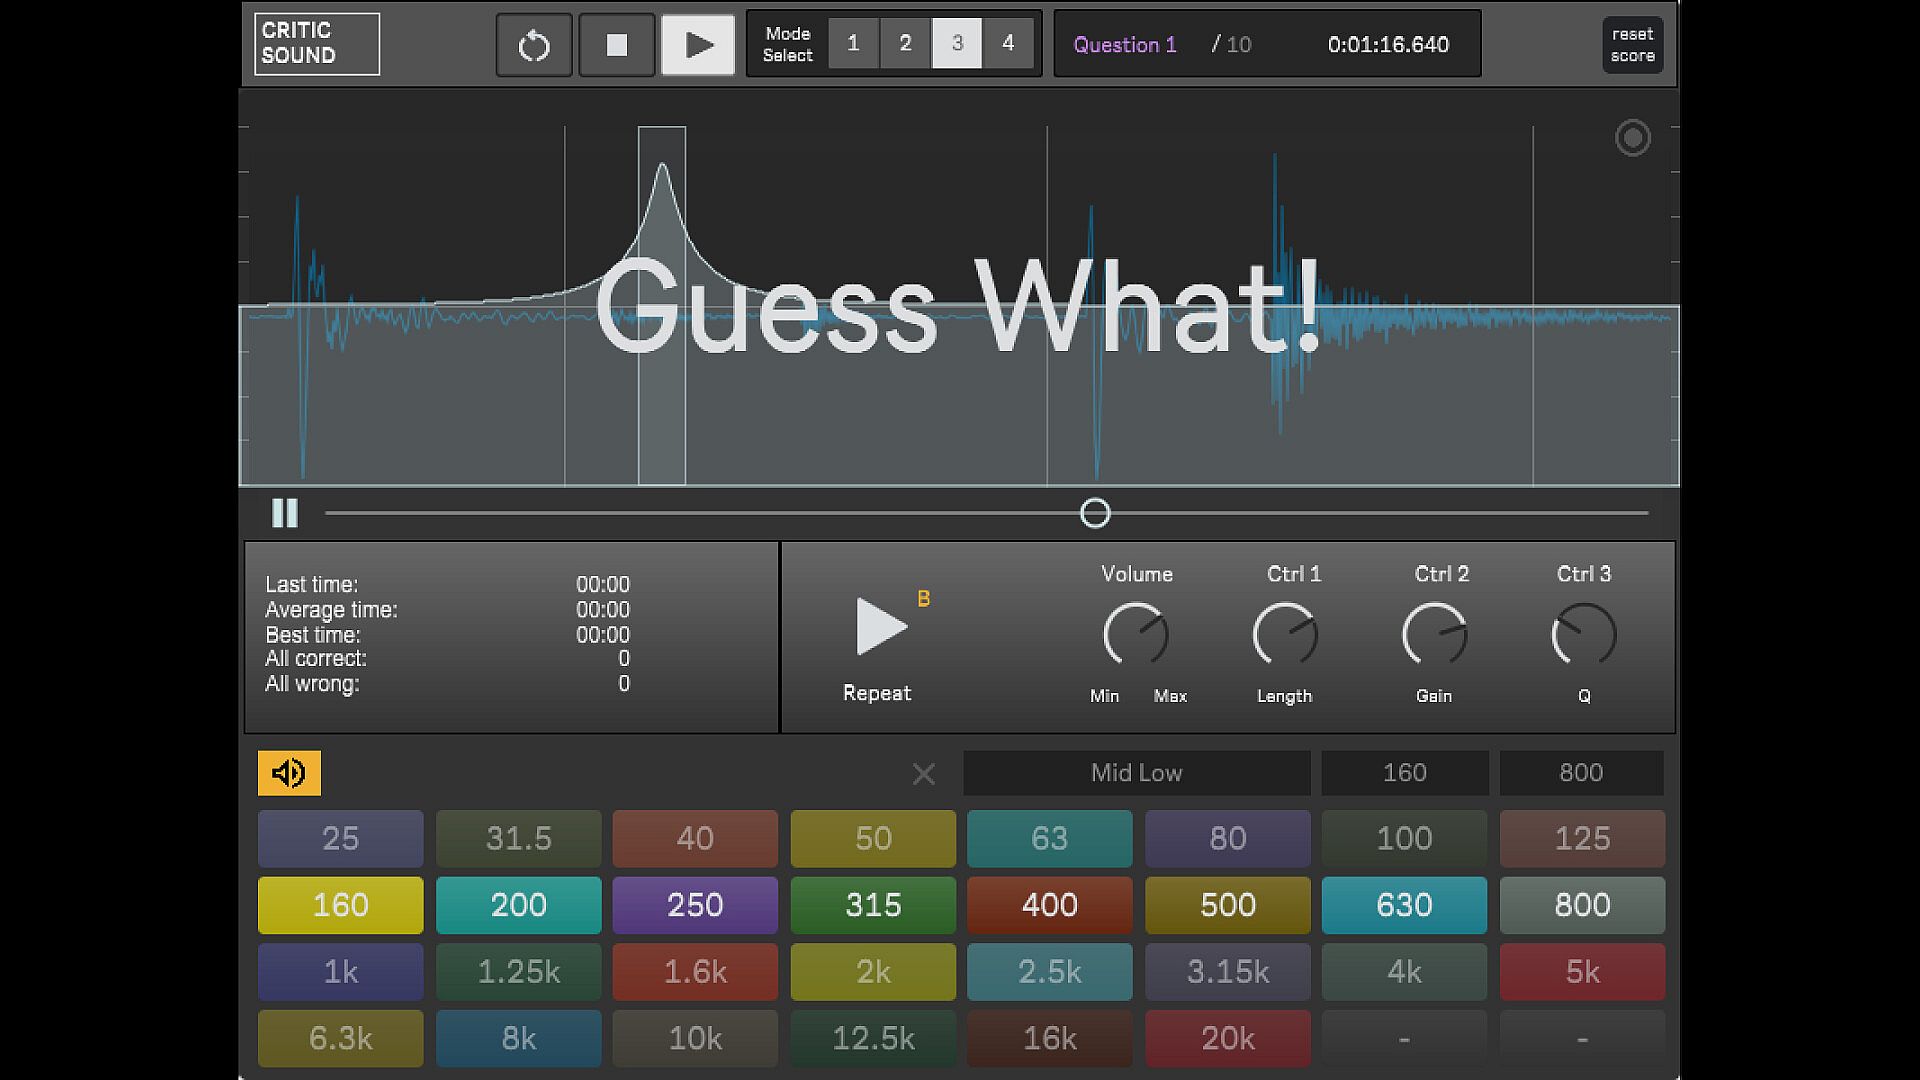Toggle the yellow speaker icon
The height and width of the screenshot is (1080, 1920).
[289, 773]
